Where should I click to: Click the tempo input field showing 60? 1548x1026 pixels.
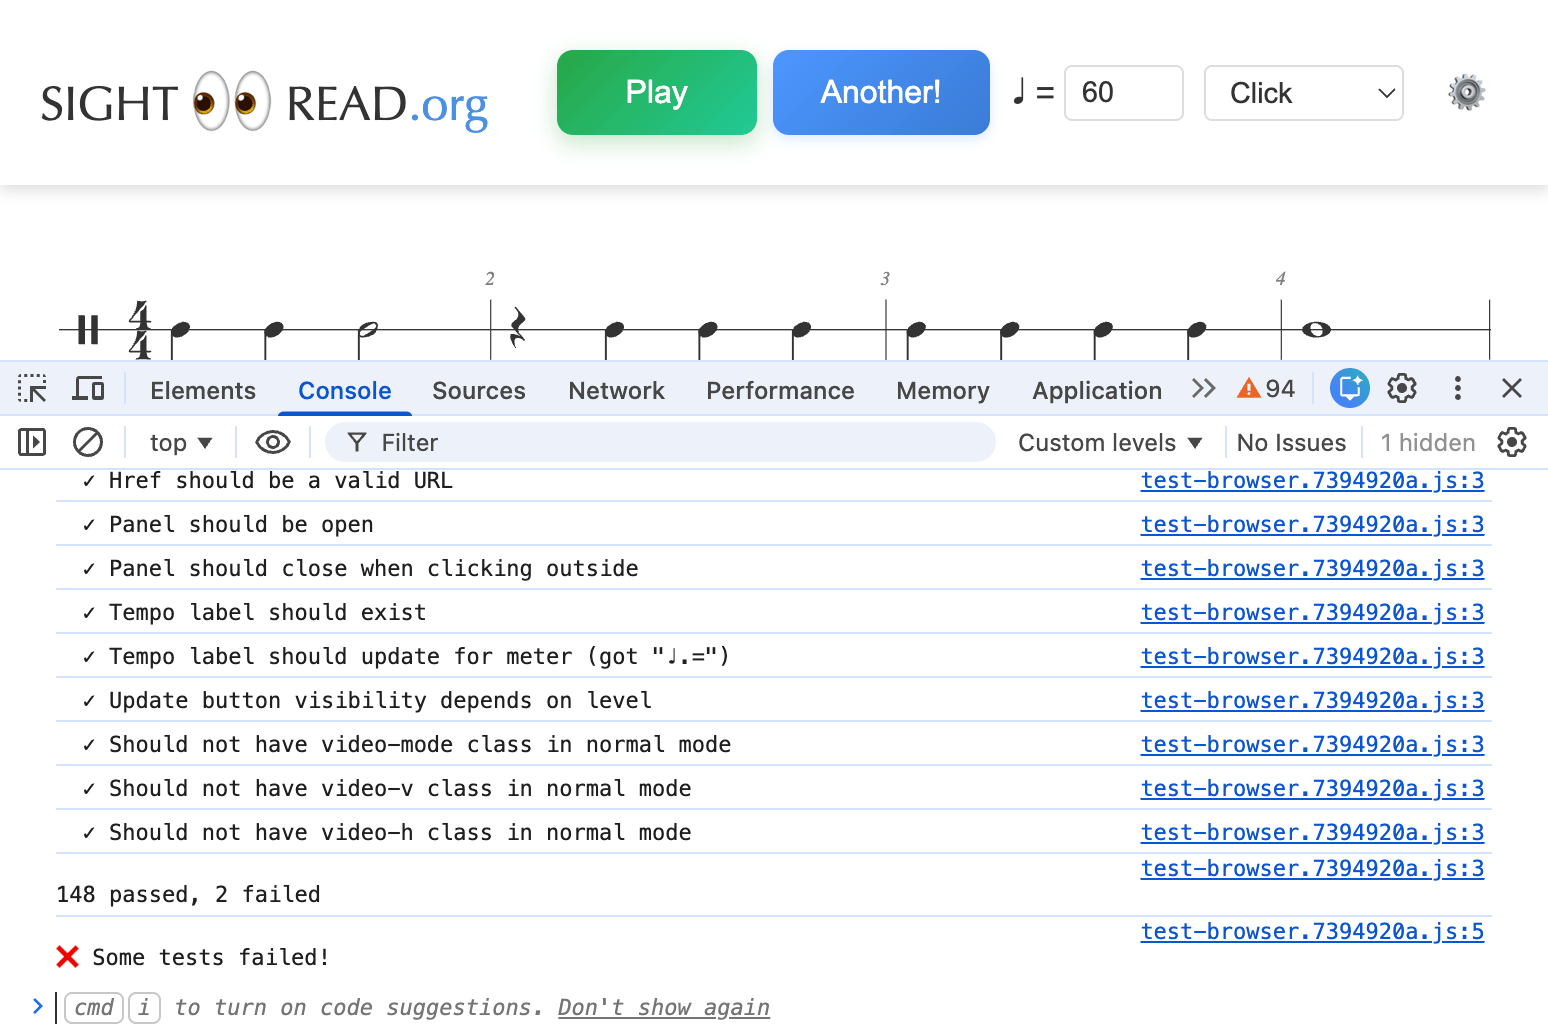point(1123,93)
